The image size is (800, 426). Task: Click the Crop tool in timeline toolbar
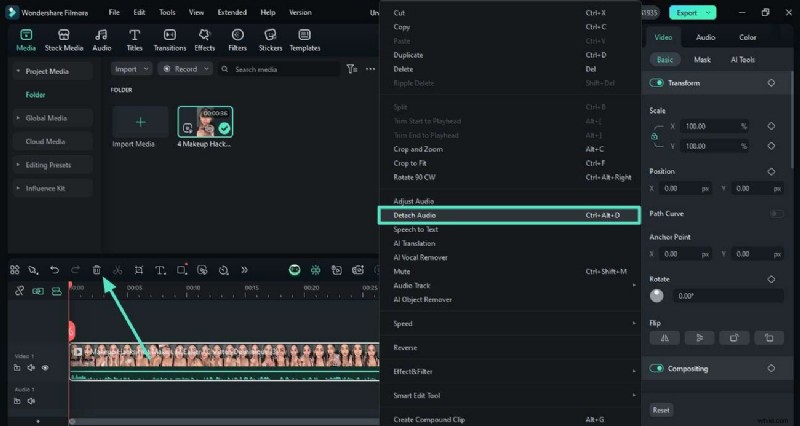[x=138, y=270]
